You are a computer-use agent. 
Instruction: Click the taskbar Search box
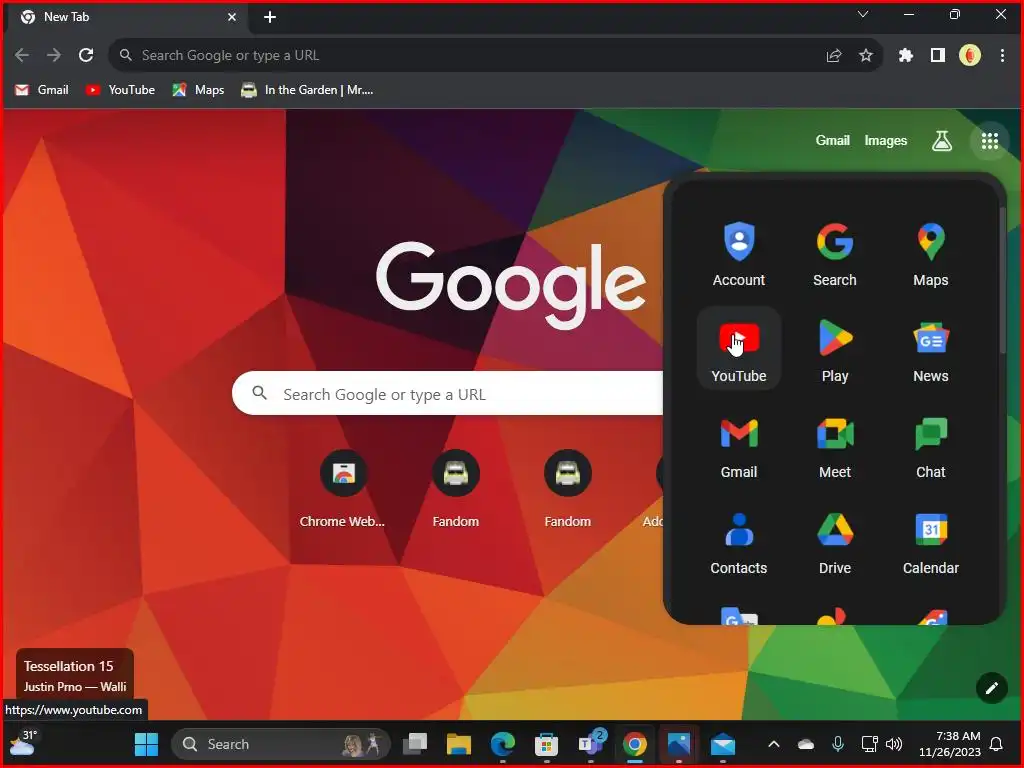[281, 744]
